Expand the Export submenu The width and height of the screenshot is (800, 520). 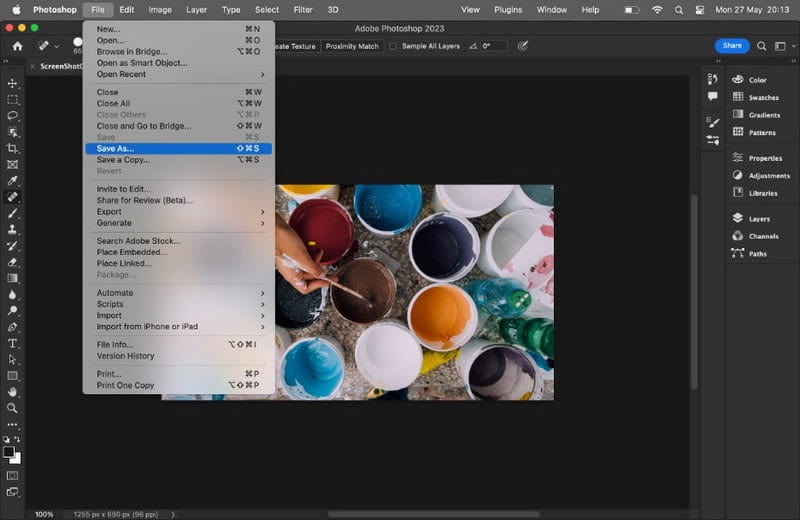point(179,212)
